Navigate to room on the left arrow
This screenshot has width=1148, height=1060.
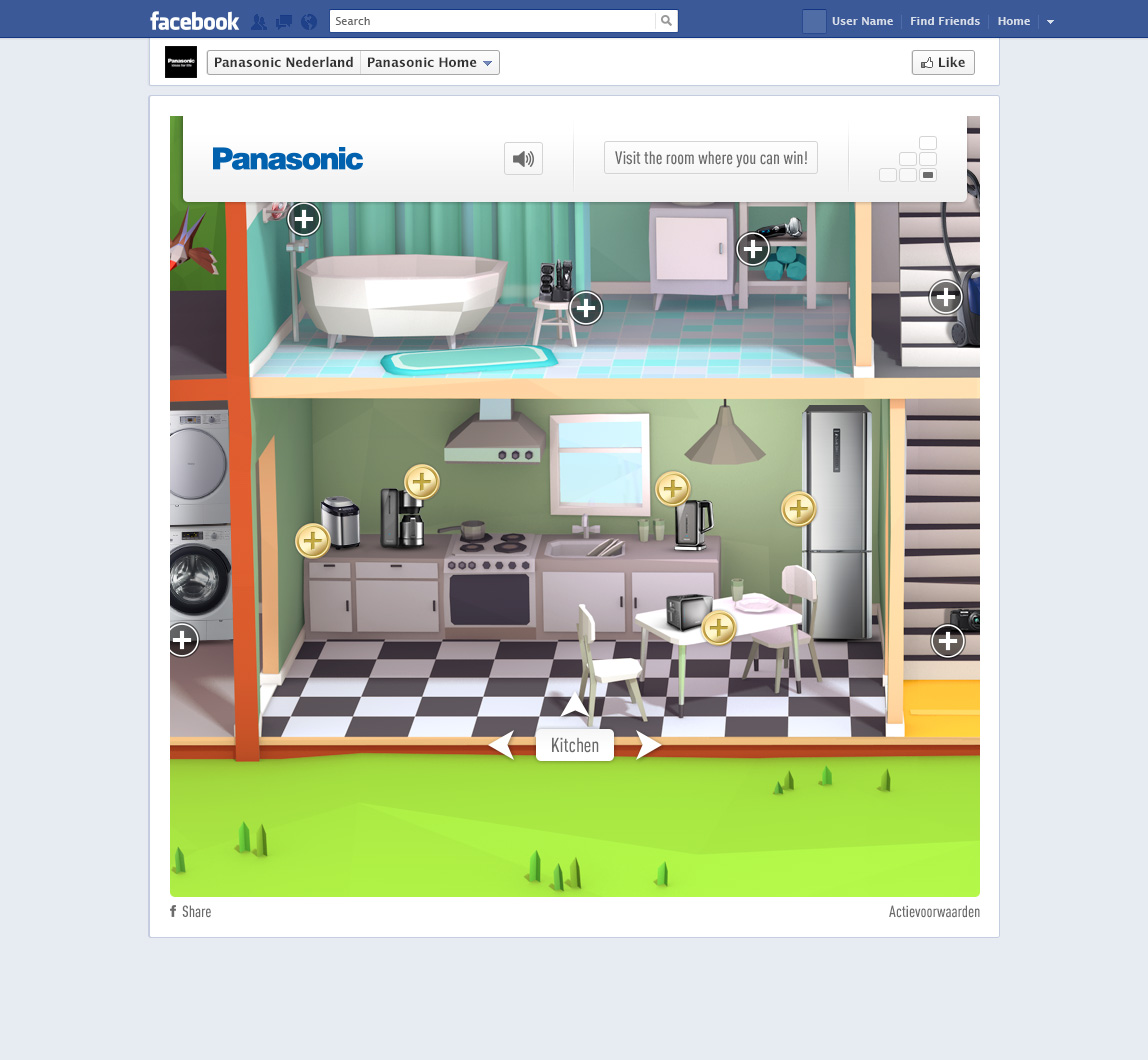click(502, 745)
